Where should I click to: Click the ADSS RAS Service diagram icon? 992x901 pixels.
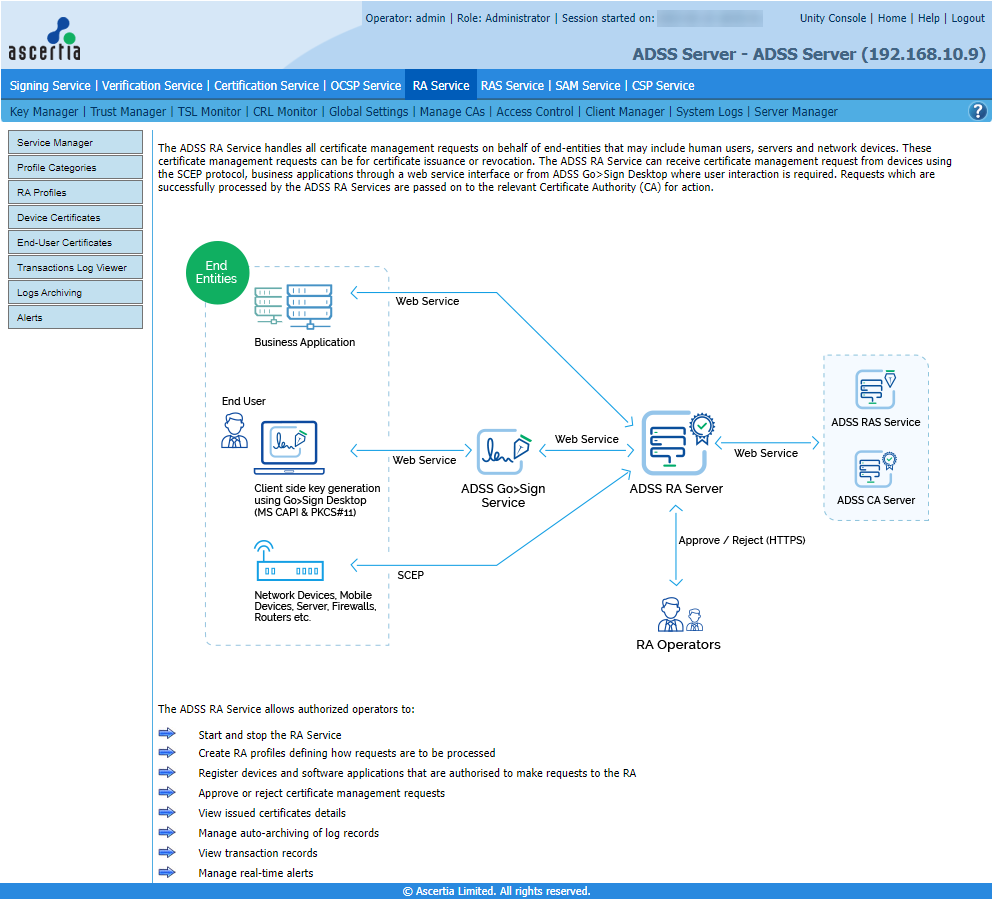pos(875,390)
